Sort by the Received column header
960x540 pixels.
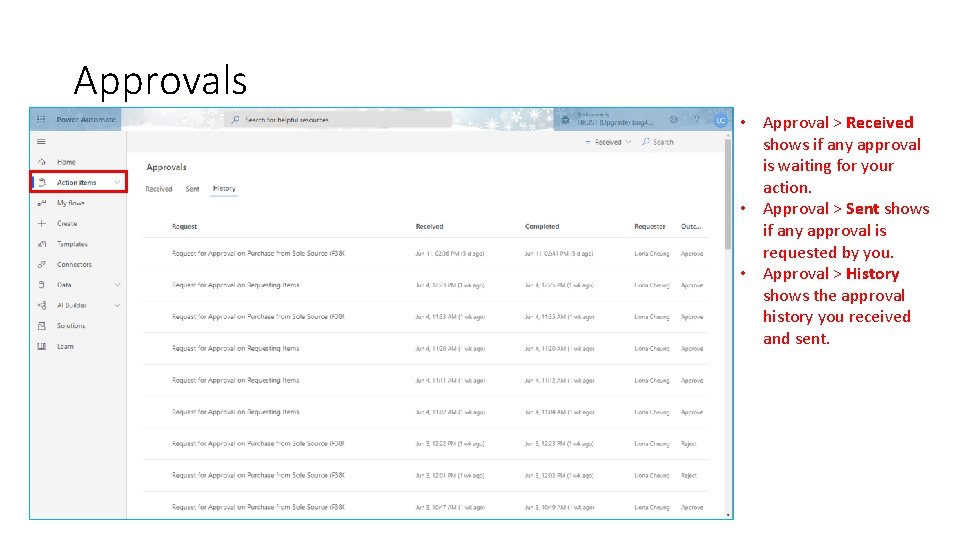point(429,227)
